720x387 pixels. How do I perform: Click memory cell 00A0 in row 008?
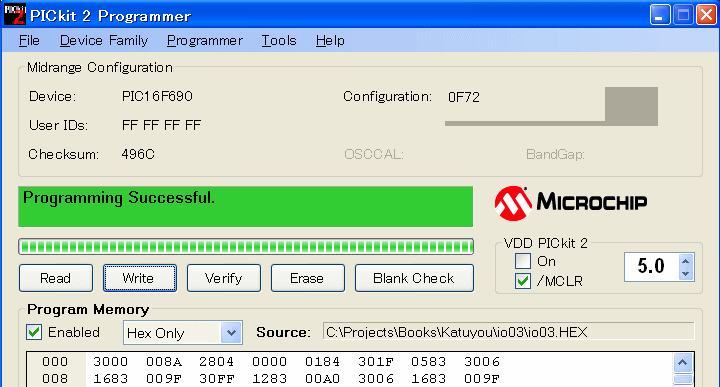pyautogui.click(x=322, y=379)
